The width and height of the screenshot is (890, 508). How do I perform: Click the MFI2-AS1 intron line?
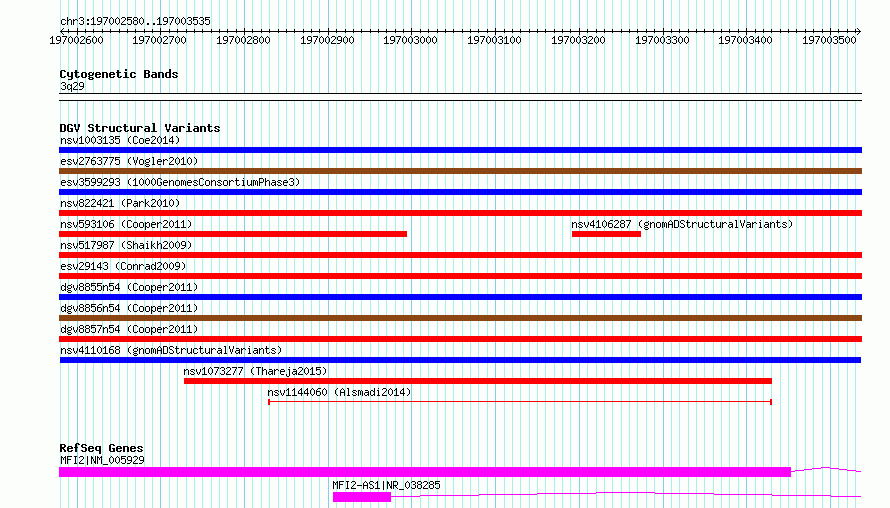[626, 494]
